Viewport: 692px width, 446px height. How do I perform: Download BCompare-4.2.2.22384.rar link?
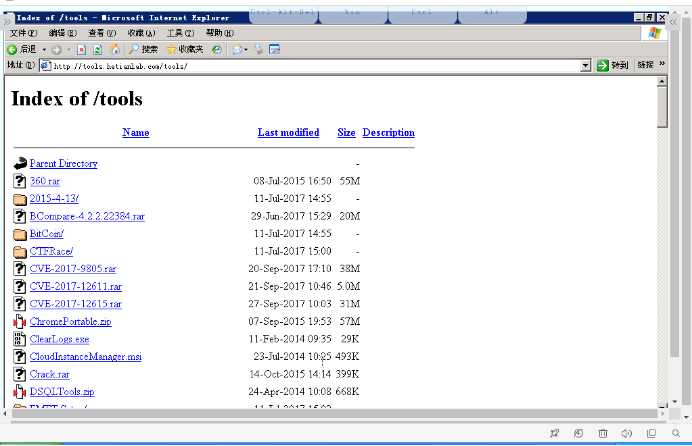click(87, 216)
